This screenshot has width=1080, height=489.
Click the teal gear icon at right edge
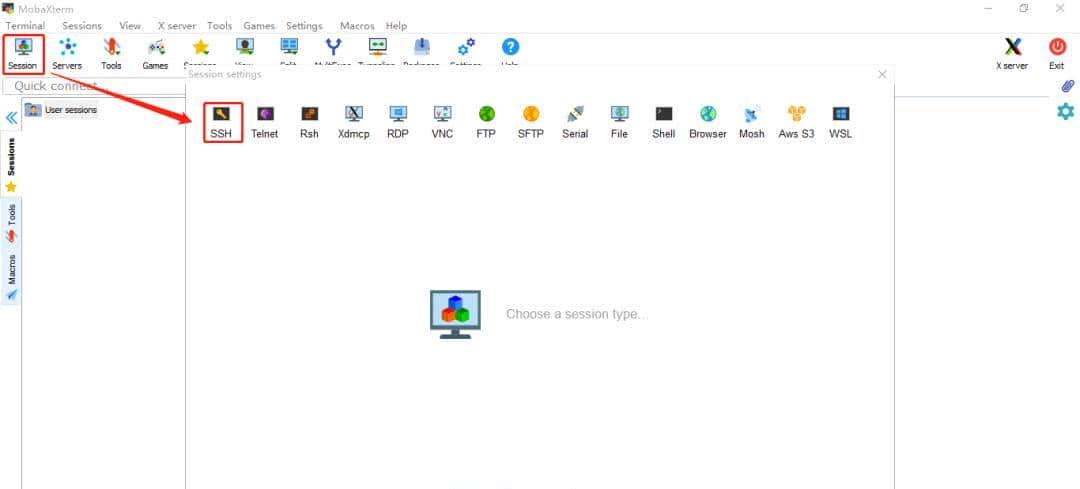point(1066,111)
